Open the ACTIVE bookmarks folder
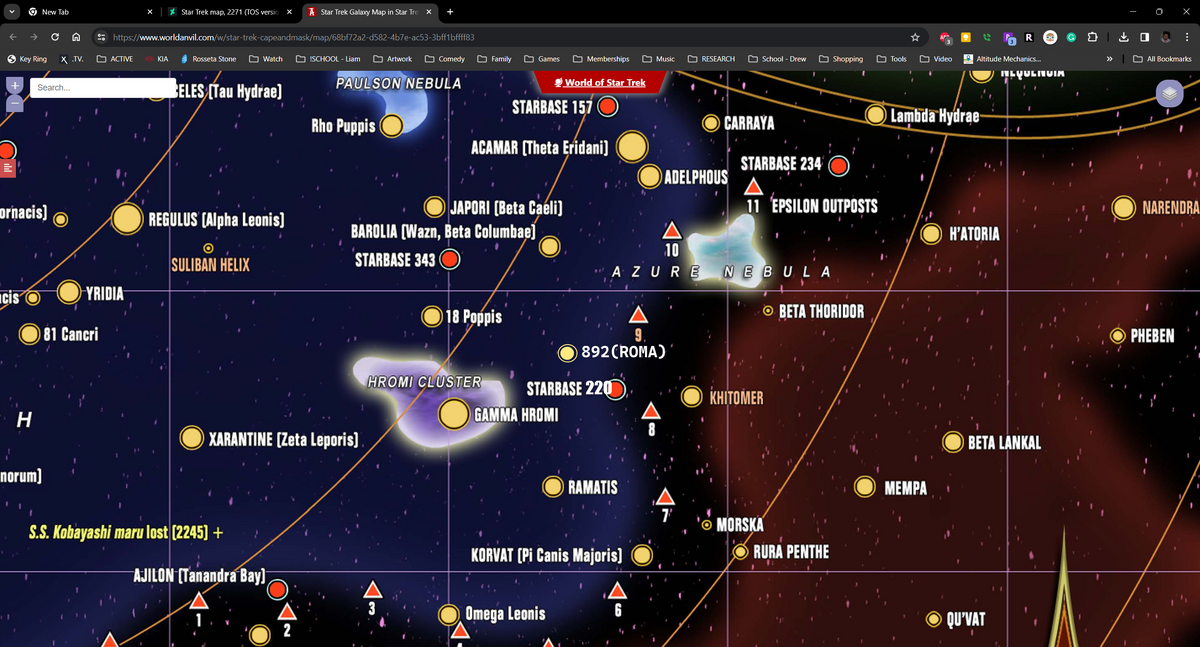Viewport: 1200px width, 647px height. tap(115, 59)
